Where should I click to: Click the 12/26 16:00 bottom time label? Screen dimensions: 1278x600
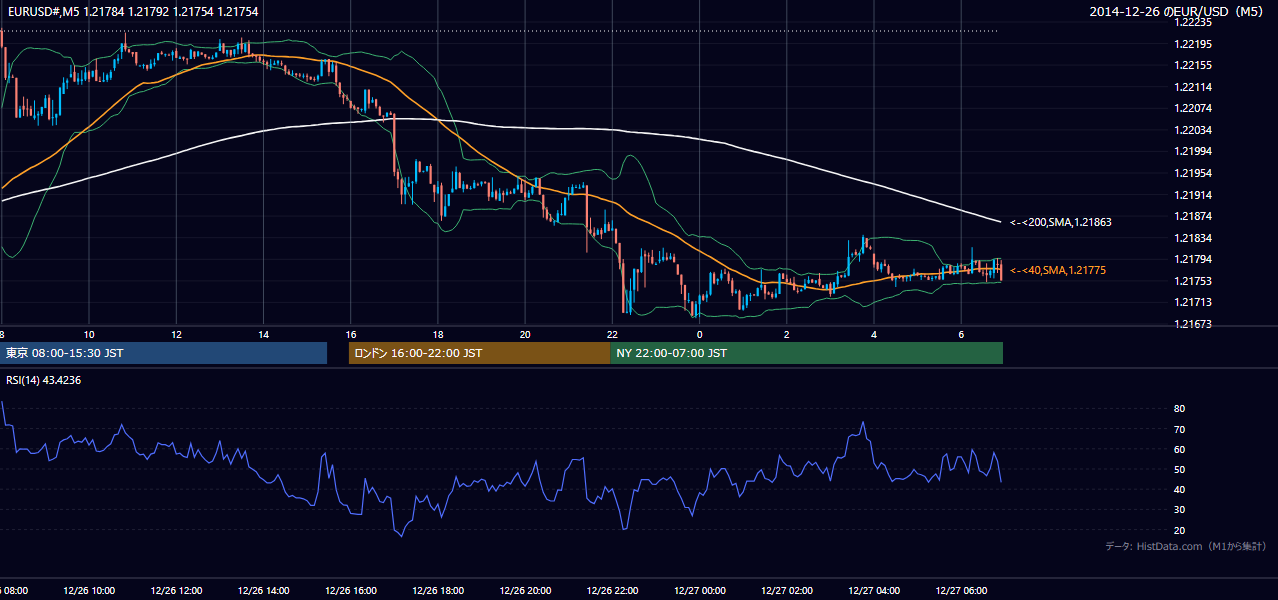click(351, 591)
